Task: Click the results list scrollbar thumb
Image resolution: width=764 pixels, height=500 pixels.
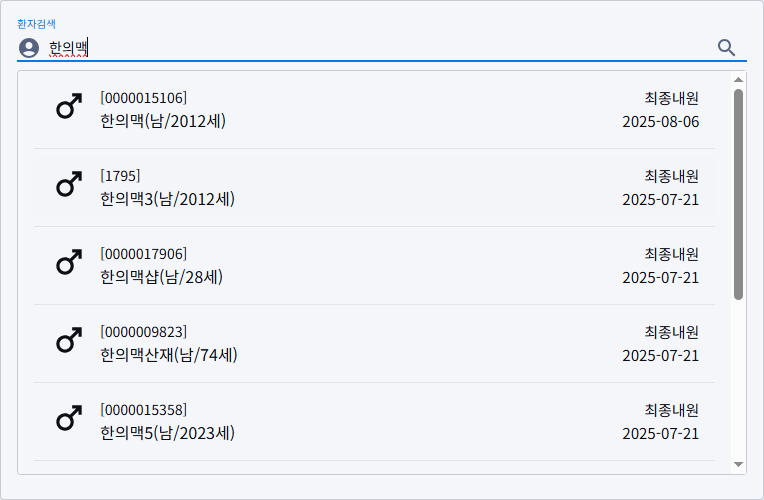Action: click(738, 194)
